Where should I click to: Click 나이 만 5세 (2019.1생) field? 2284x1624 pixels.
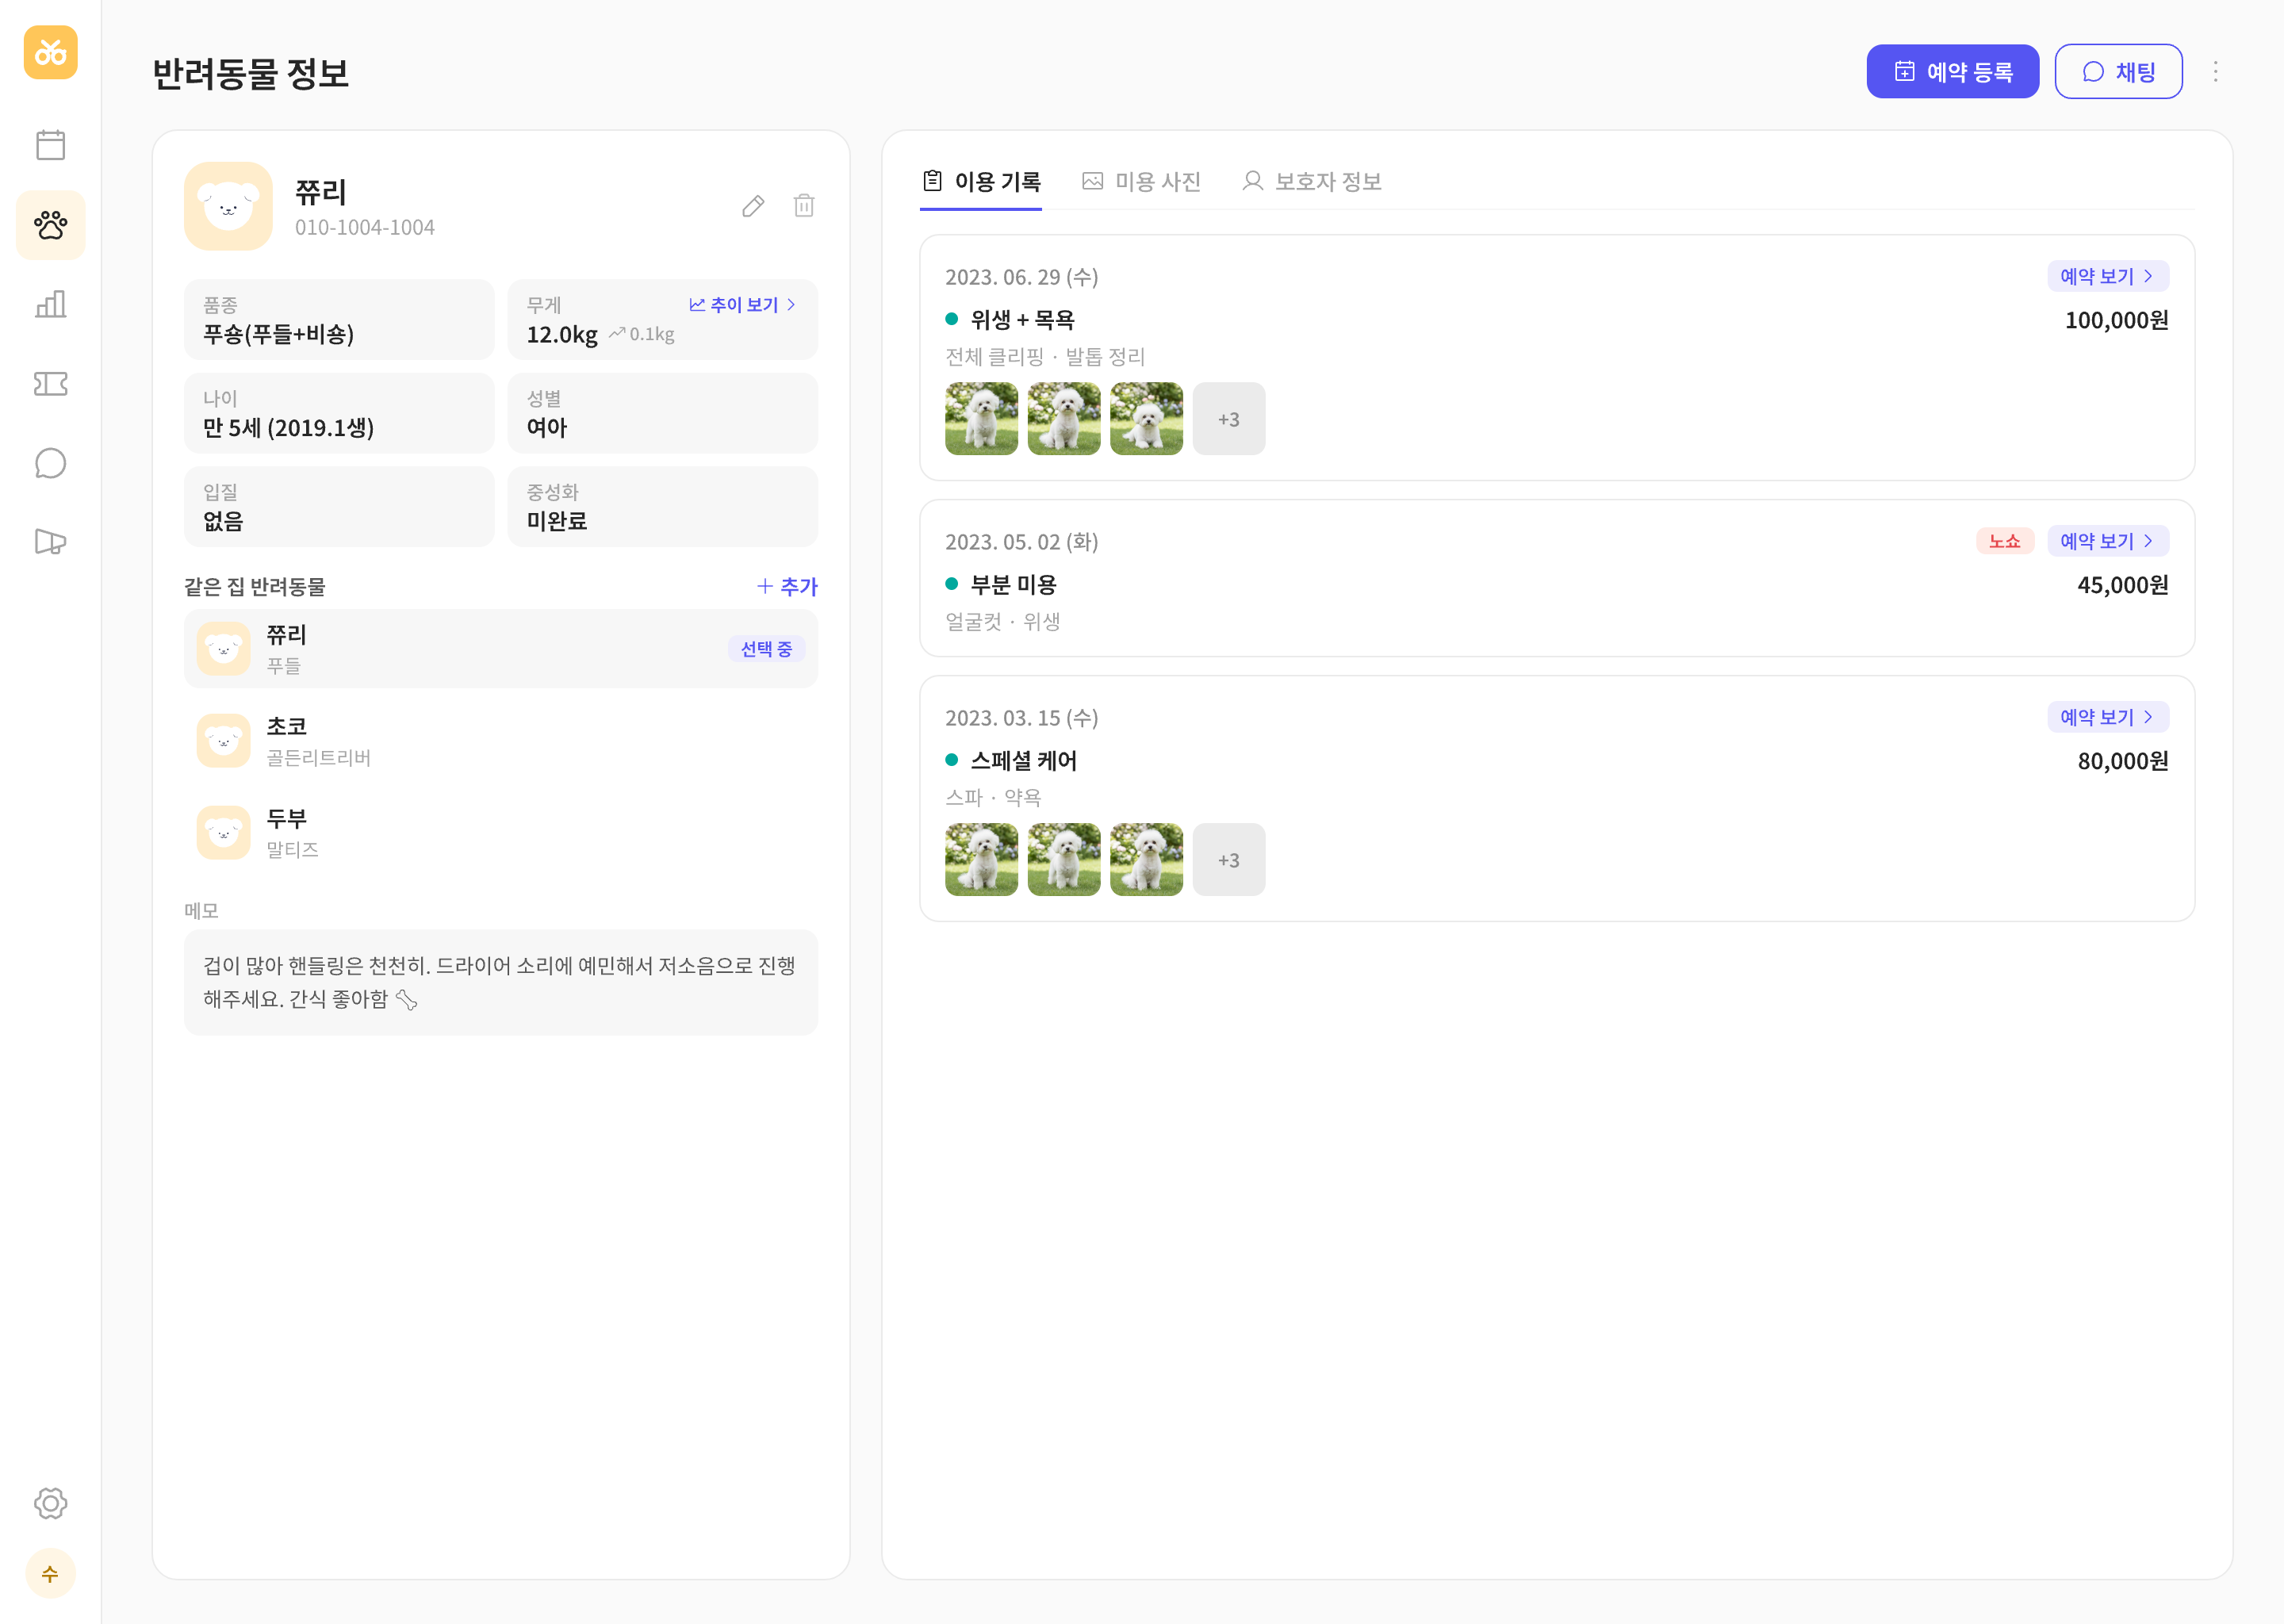pos(339,413)
